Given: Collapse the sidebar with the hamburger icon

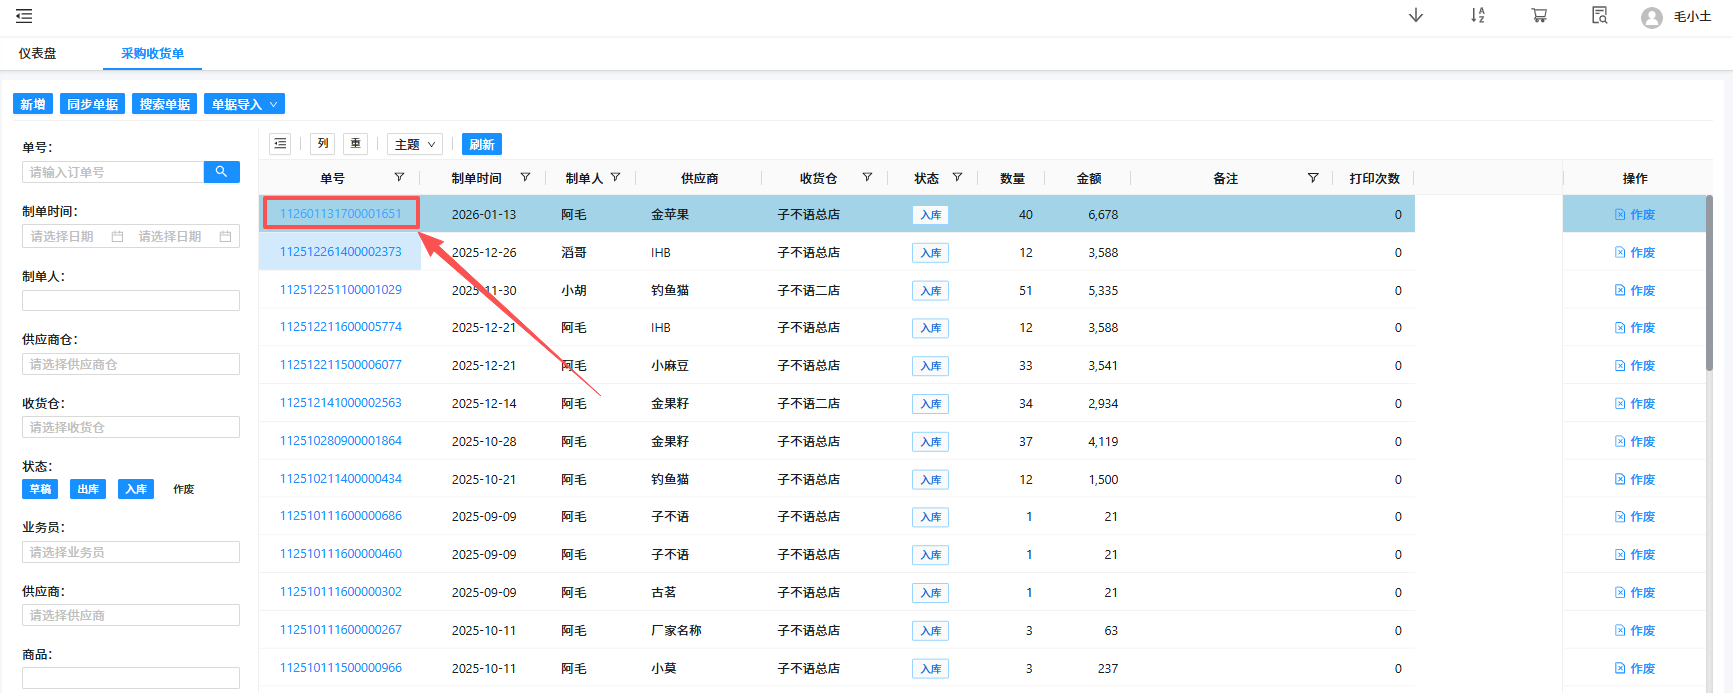Looking at the screenshot, I should [x=24, y=16].
